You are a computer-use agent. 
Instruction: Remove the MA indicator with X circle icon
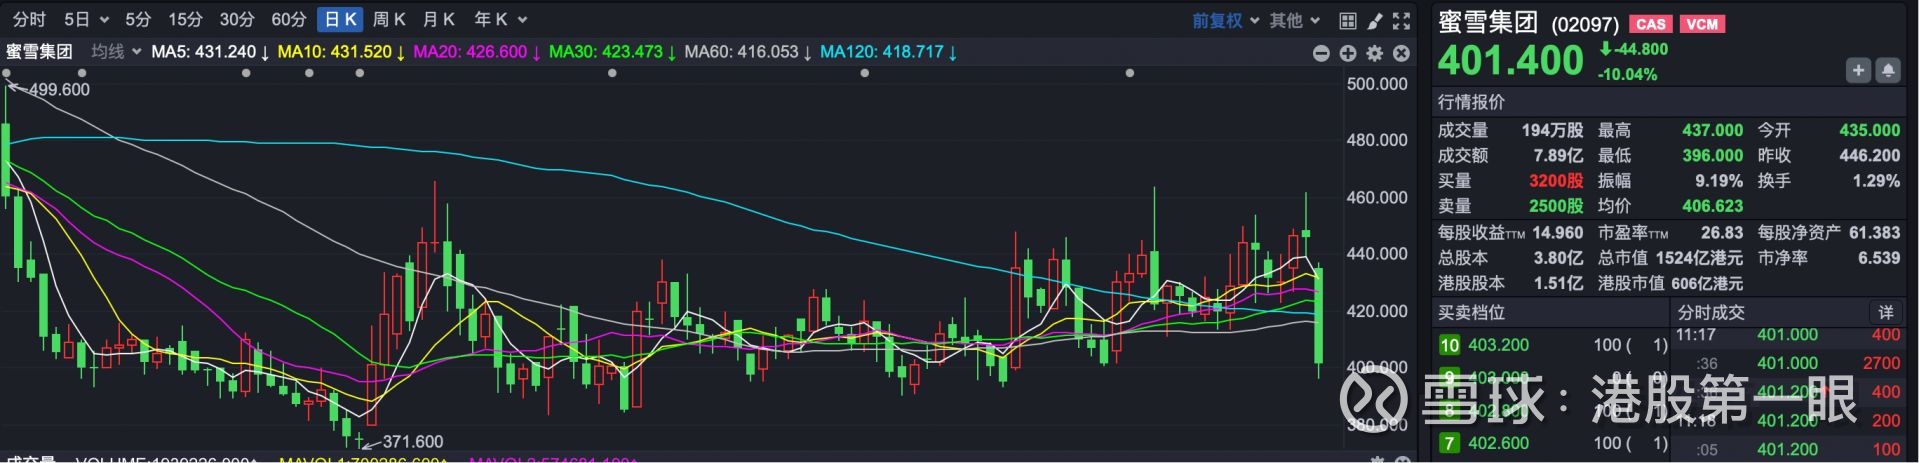click(1402, 53)
